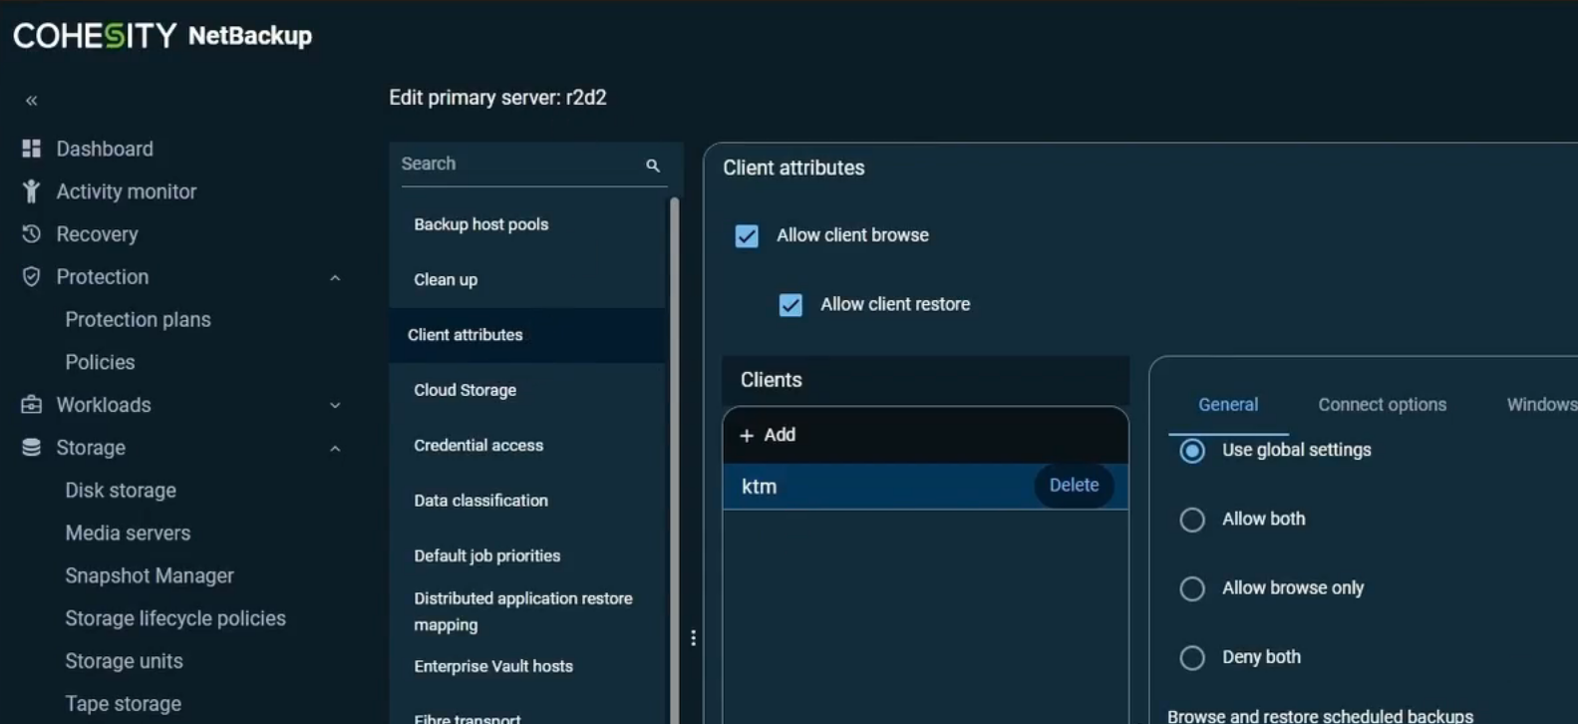Delete the ktm client
The height and width of the screenshot is (724, 1578).
[1073, 485]
